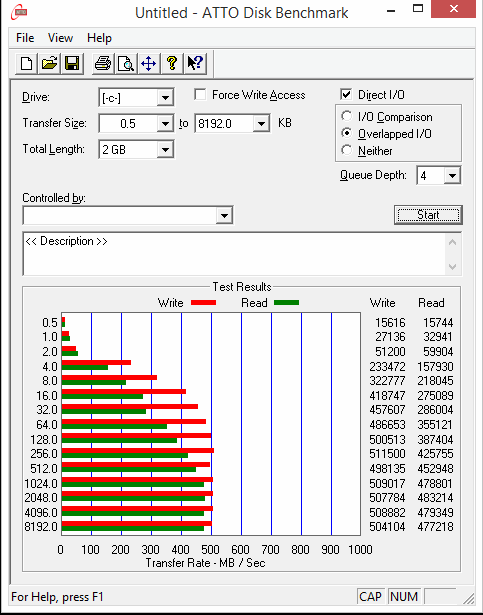
Task: Expand Transfer Size minimum 0.5 dropdown
Action: (165, 124)
